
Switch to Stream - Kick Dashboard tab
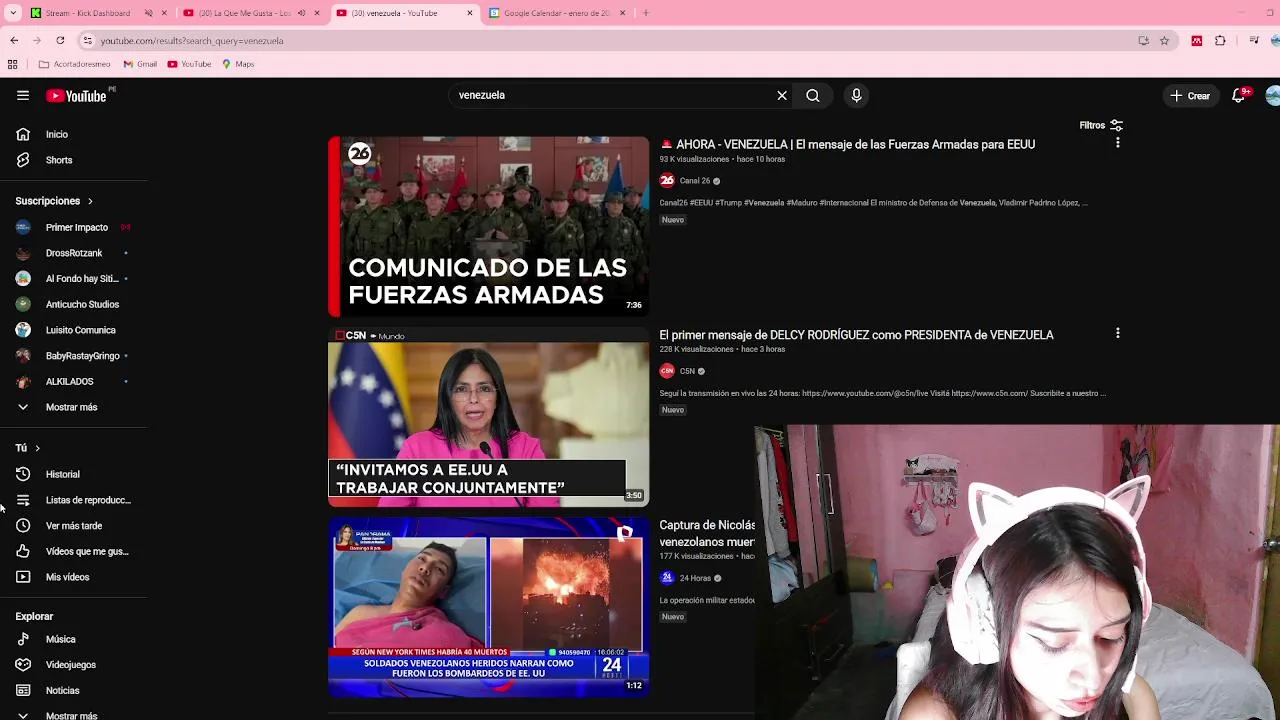pos(88,13)
